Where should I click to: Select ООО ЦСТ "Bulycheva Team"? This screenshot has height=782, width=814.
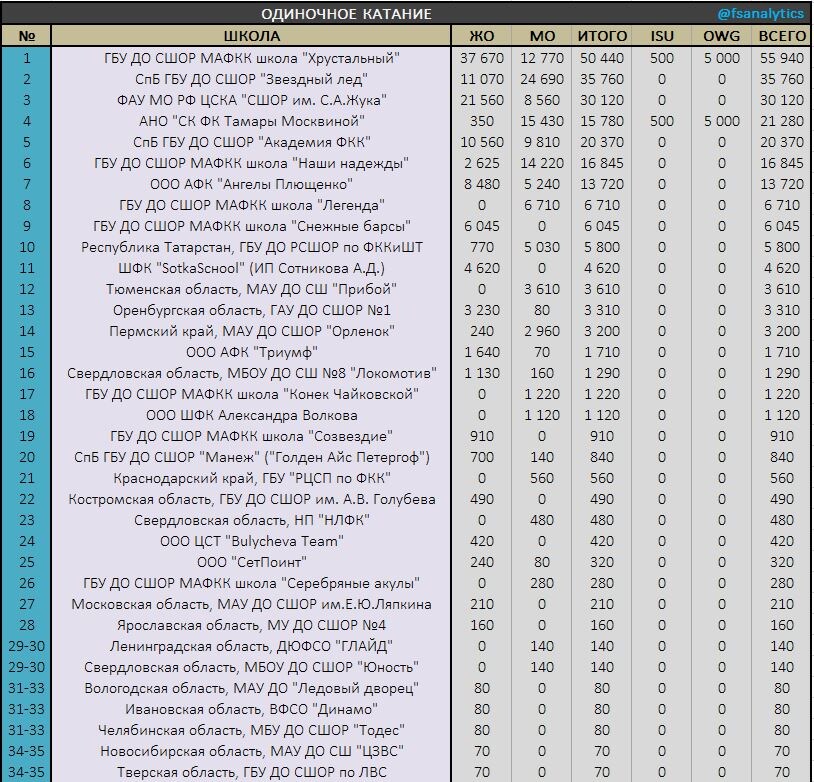pos(251,542)
